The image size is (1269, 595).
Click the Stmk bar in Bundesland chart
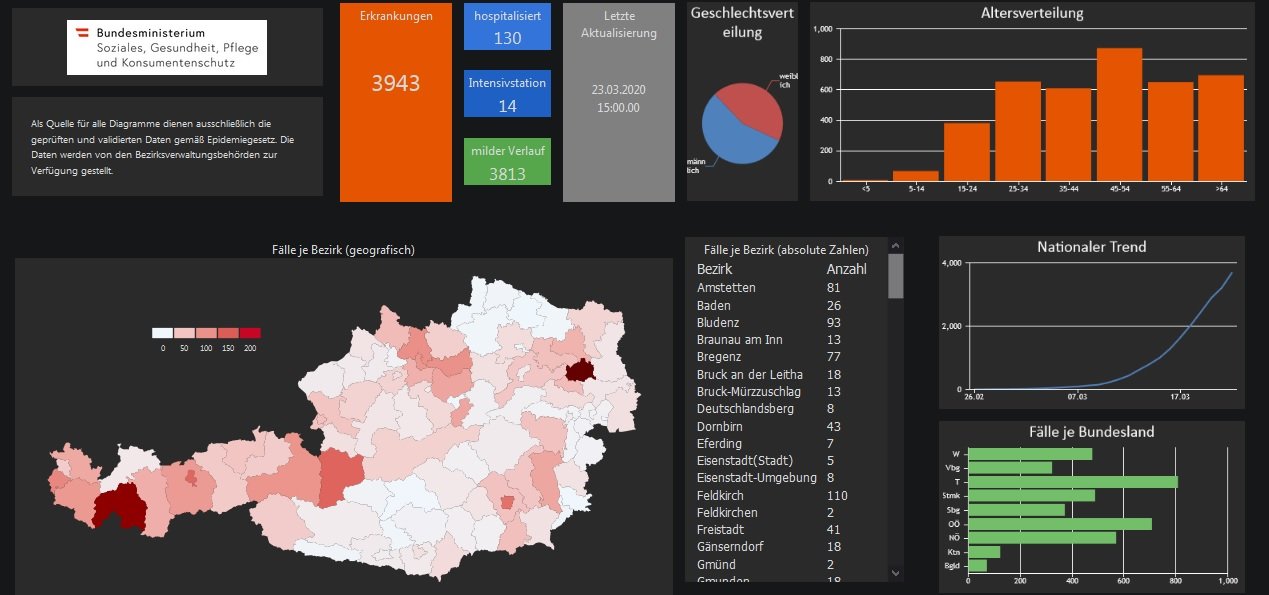pos(1032,495)
